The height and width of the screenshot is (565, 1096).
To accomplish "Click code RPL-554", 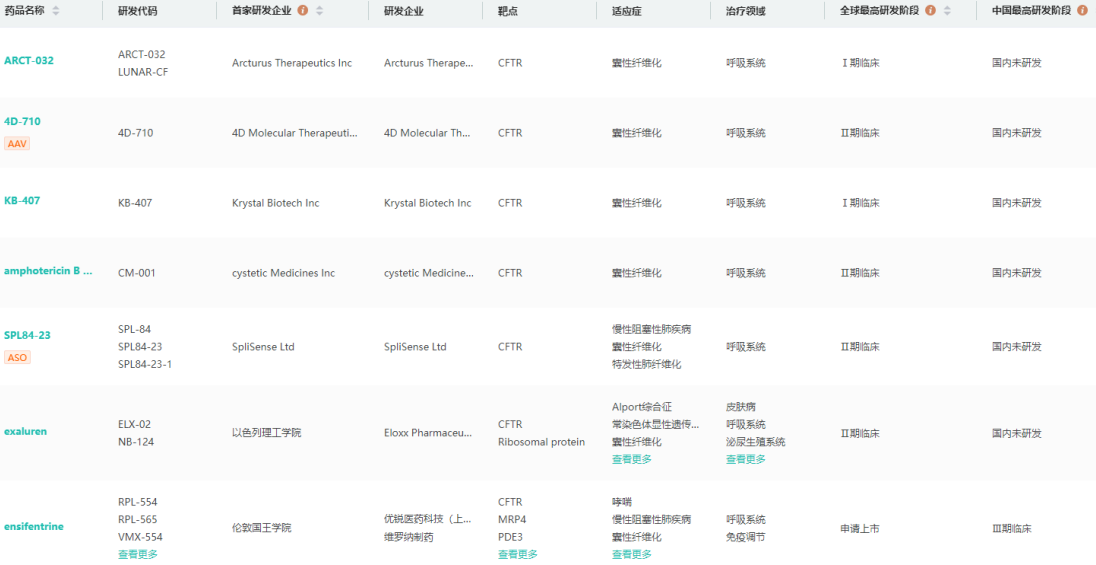I will (138, 501).
